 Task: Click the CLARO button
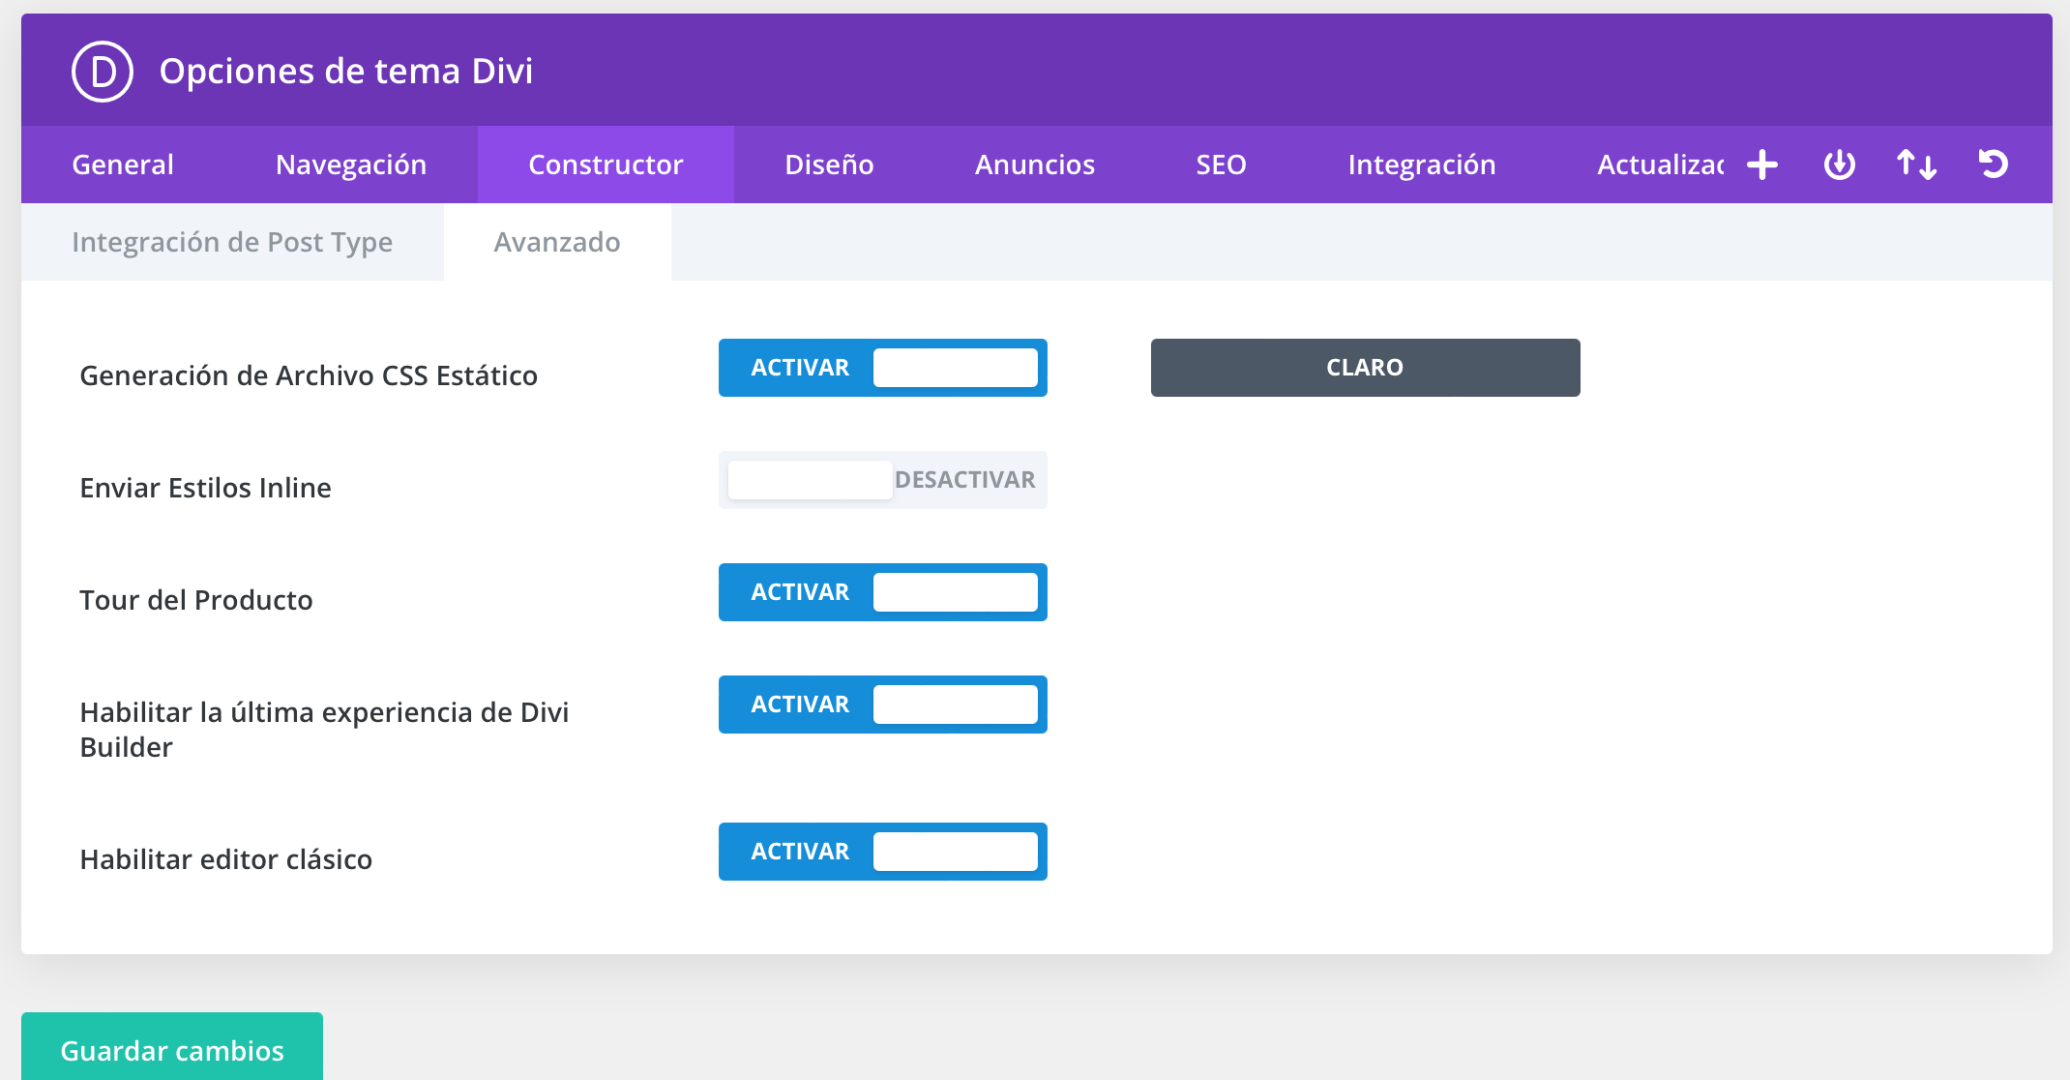1365,368
